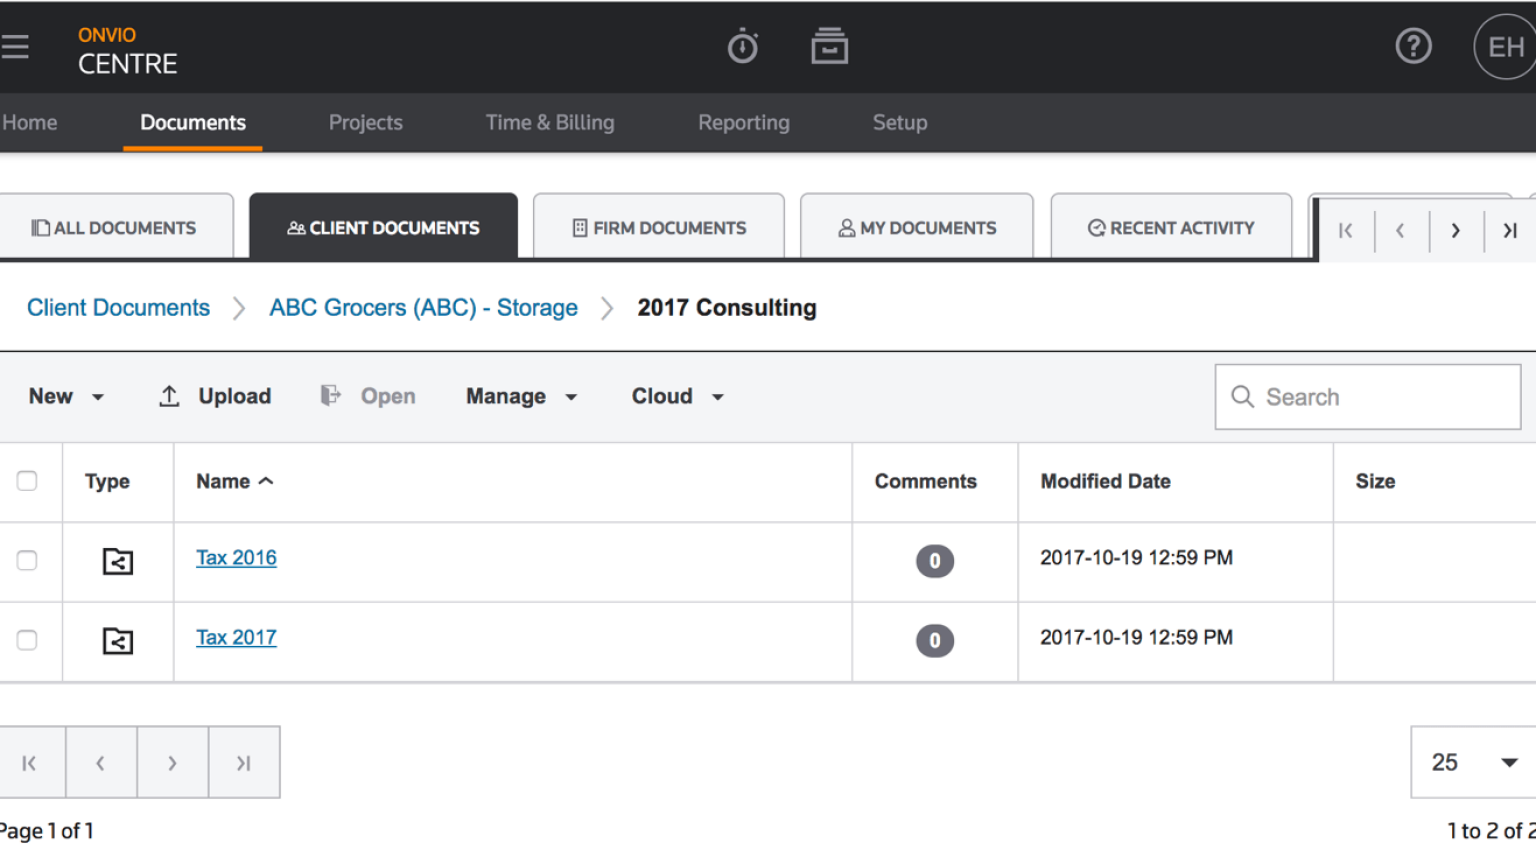Switch to the Firm Documents tab
The height and width of the screenshot is (864, 1536).
[659, 228]
